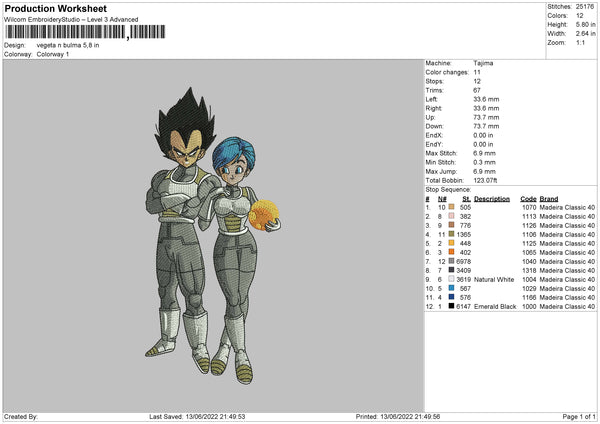Select the Height value '5.80 in'

pyautogui.click(x=585, y=24)
